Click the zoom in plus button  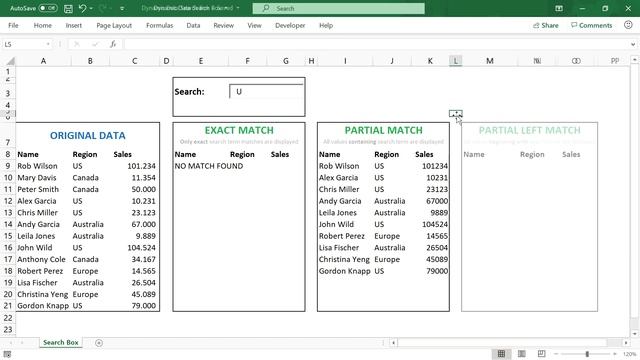click(615, 354)
